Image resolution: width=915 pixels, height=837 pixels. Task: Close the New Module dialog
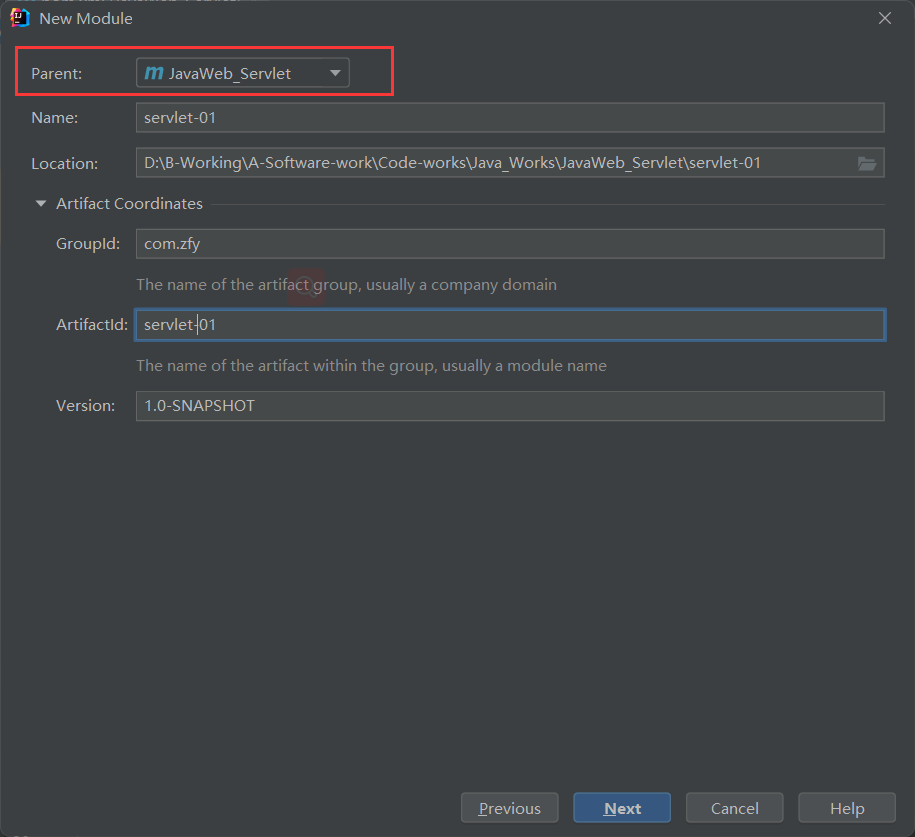[x=884, y=18]
